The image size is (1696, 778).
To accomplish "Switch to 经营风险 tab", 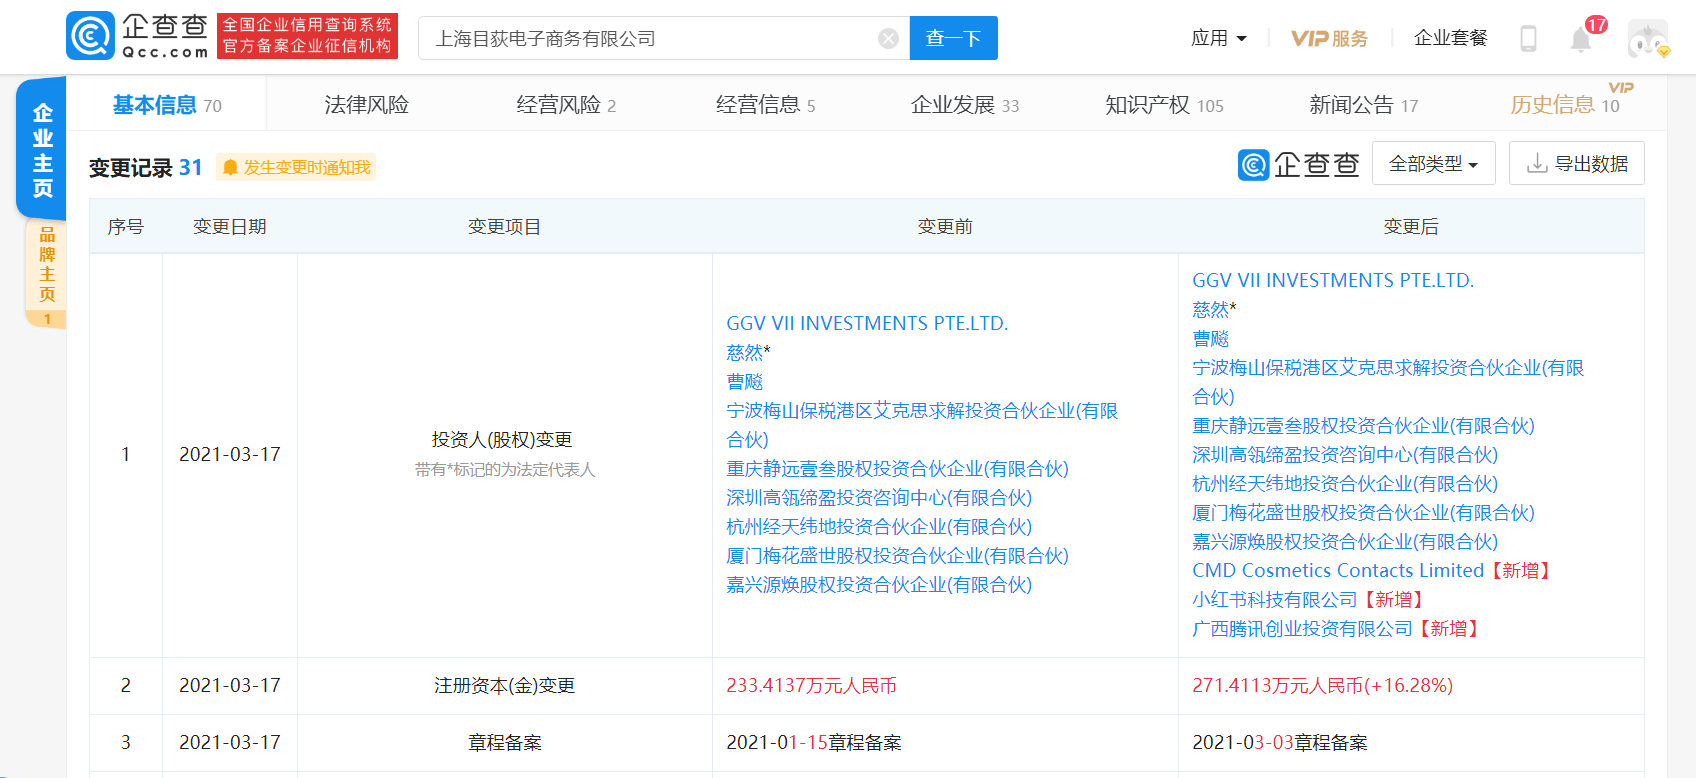I will 566,105.
